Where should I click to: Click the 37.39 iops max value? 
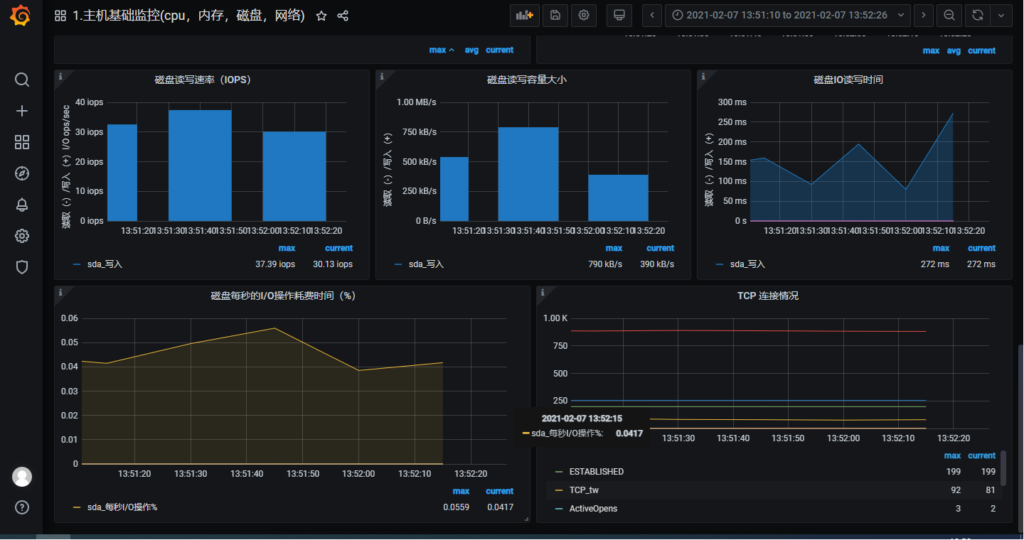tap(275, 264)
